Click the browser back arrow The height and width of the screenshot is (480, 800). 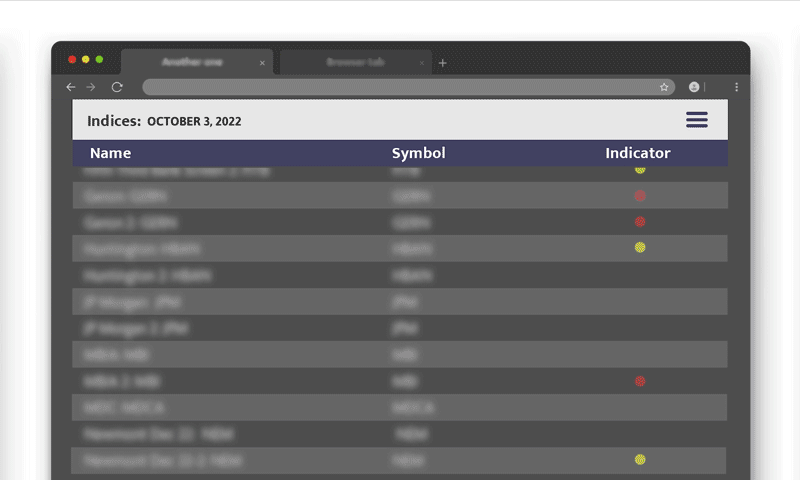click(x=70, y=87)
